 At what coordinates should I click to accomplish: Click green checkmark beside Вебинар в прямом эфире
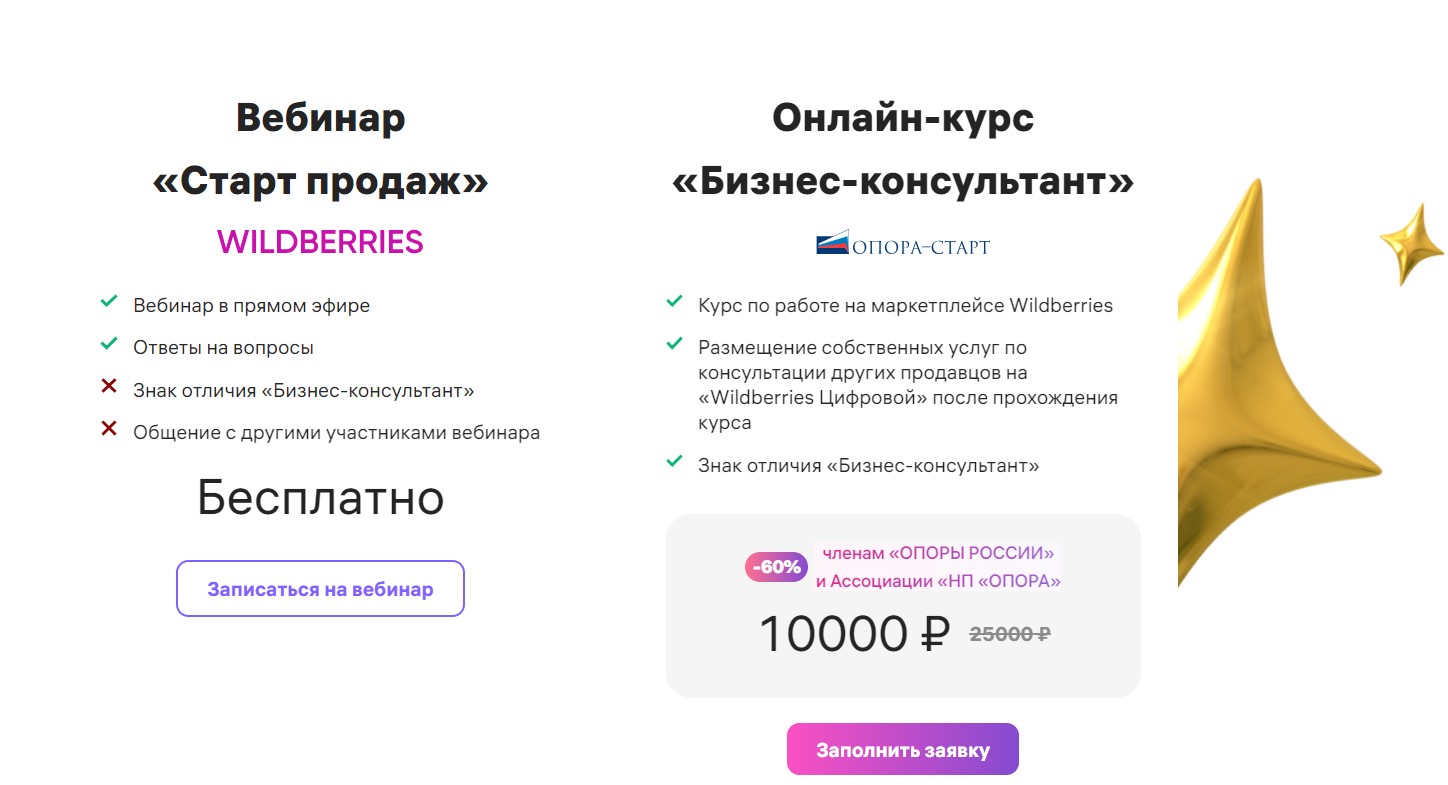[x=109, y=301]
